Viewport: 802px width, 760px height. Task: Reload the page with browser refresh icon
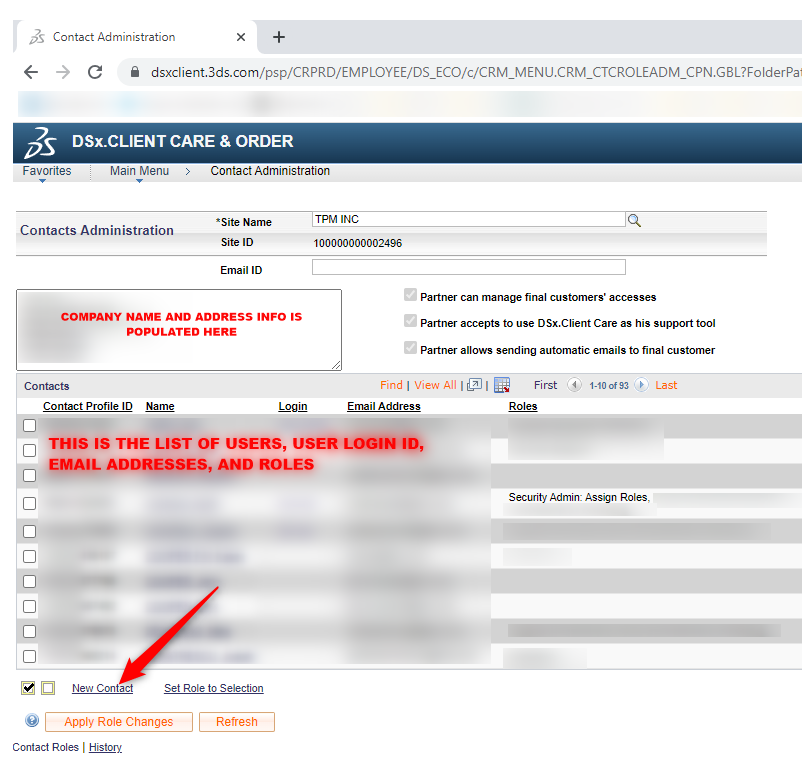(x=95, y=72)
